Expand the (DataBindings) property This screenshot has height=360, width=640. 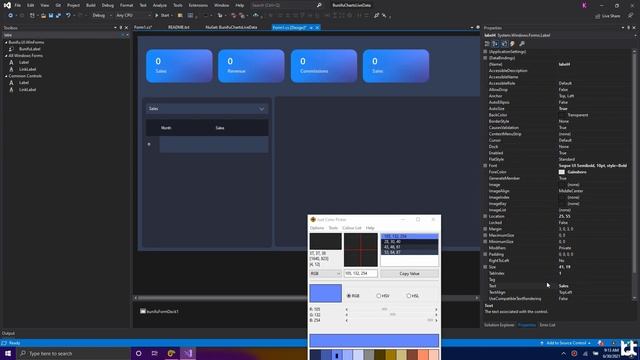[x=485, y=58]
